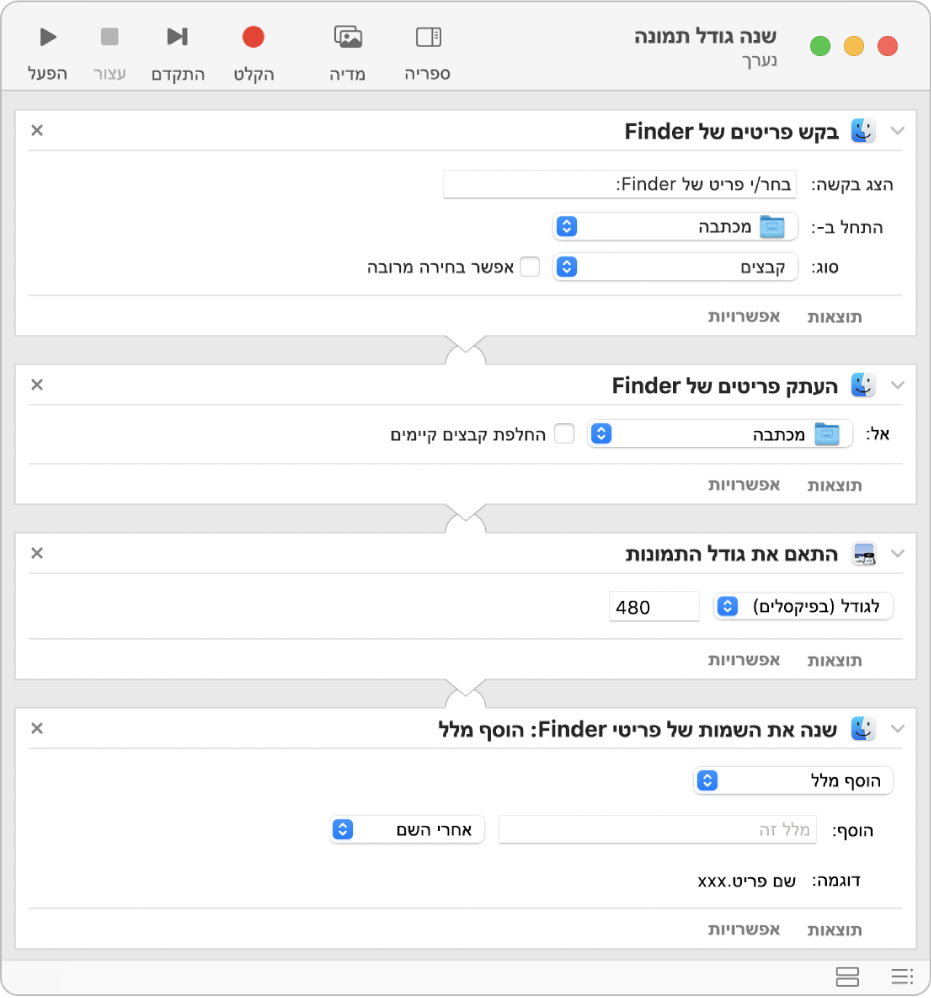Toggle the Library (ספריה) sidebar
This screenshot has height=998, width=931.
point(428,38)
